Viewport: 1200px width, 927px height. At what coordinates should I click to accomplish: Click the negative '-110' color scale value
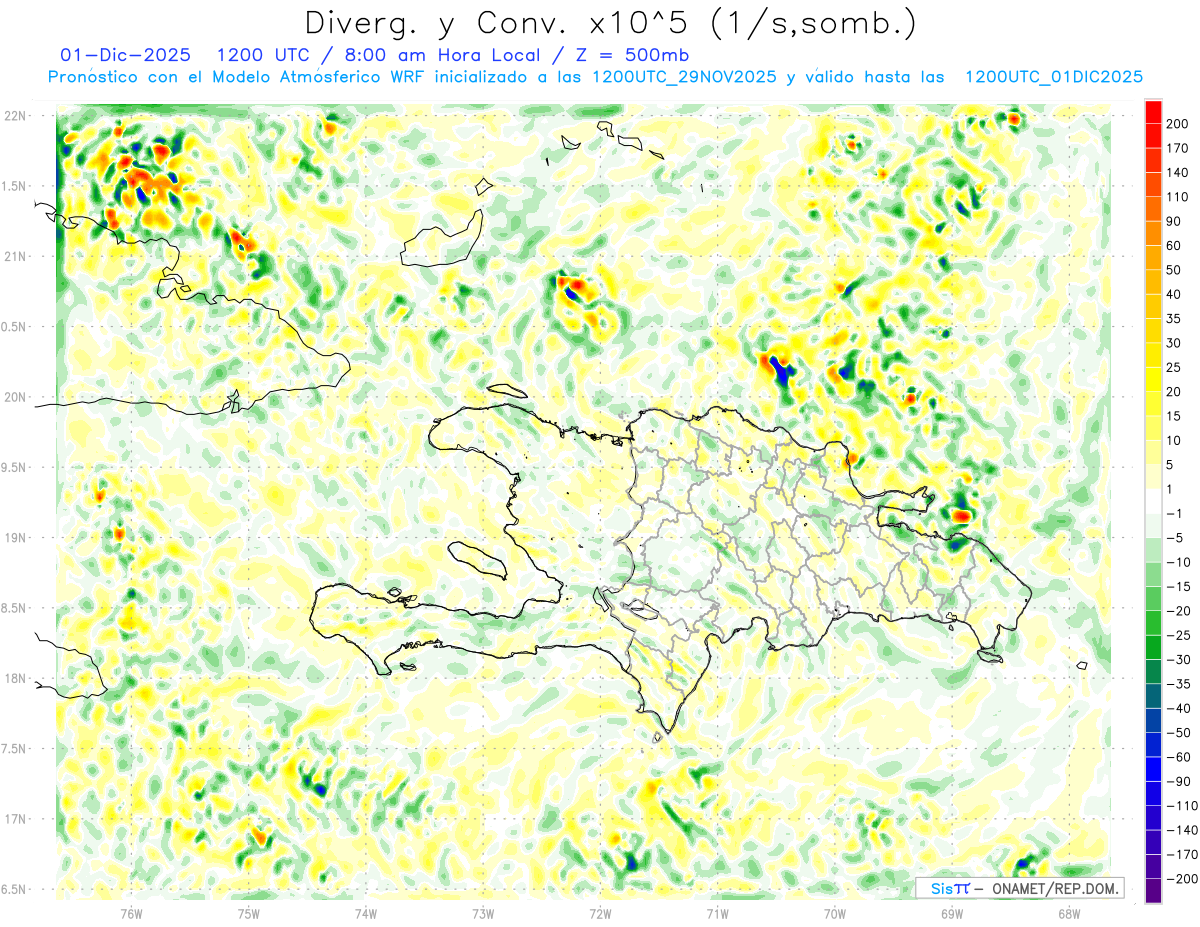(x=1181, y=806)
